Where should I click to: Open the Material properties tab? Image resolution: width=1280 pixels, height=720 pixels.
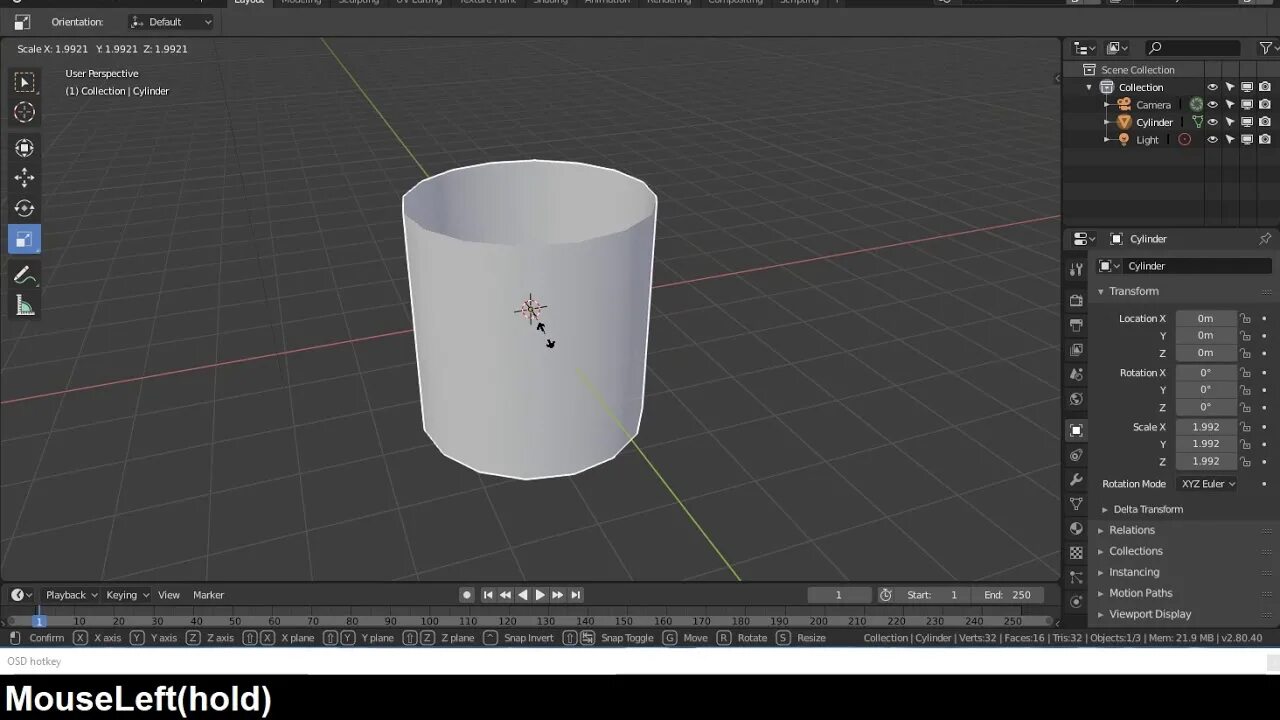[x=1076, y=528]
